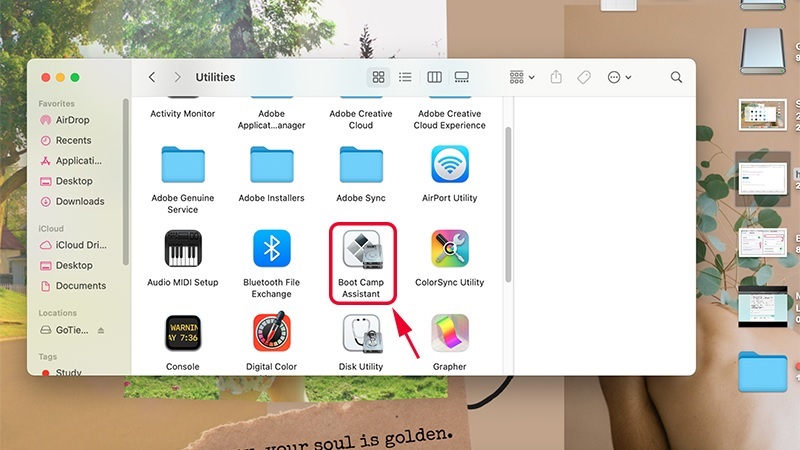
Task: Switch to list view
Action: [x=405, y=77]
